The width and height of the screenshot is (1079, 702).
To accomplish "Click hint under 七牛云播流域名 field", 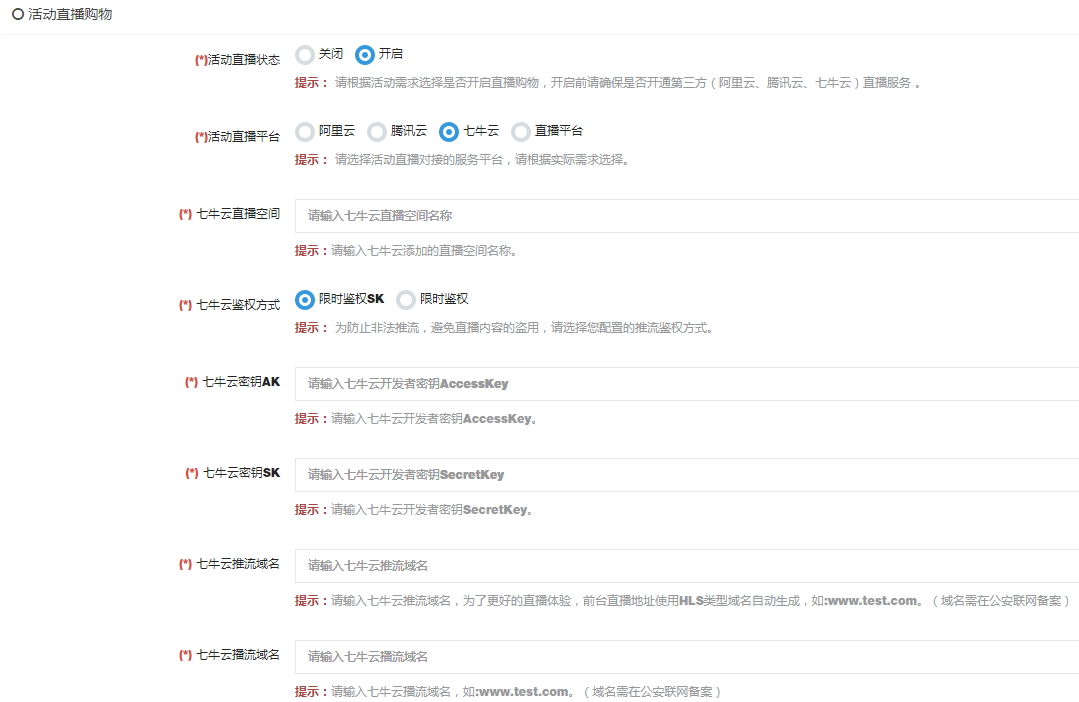I will [509, 692].
